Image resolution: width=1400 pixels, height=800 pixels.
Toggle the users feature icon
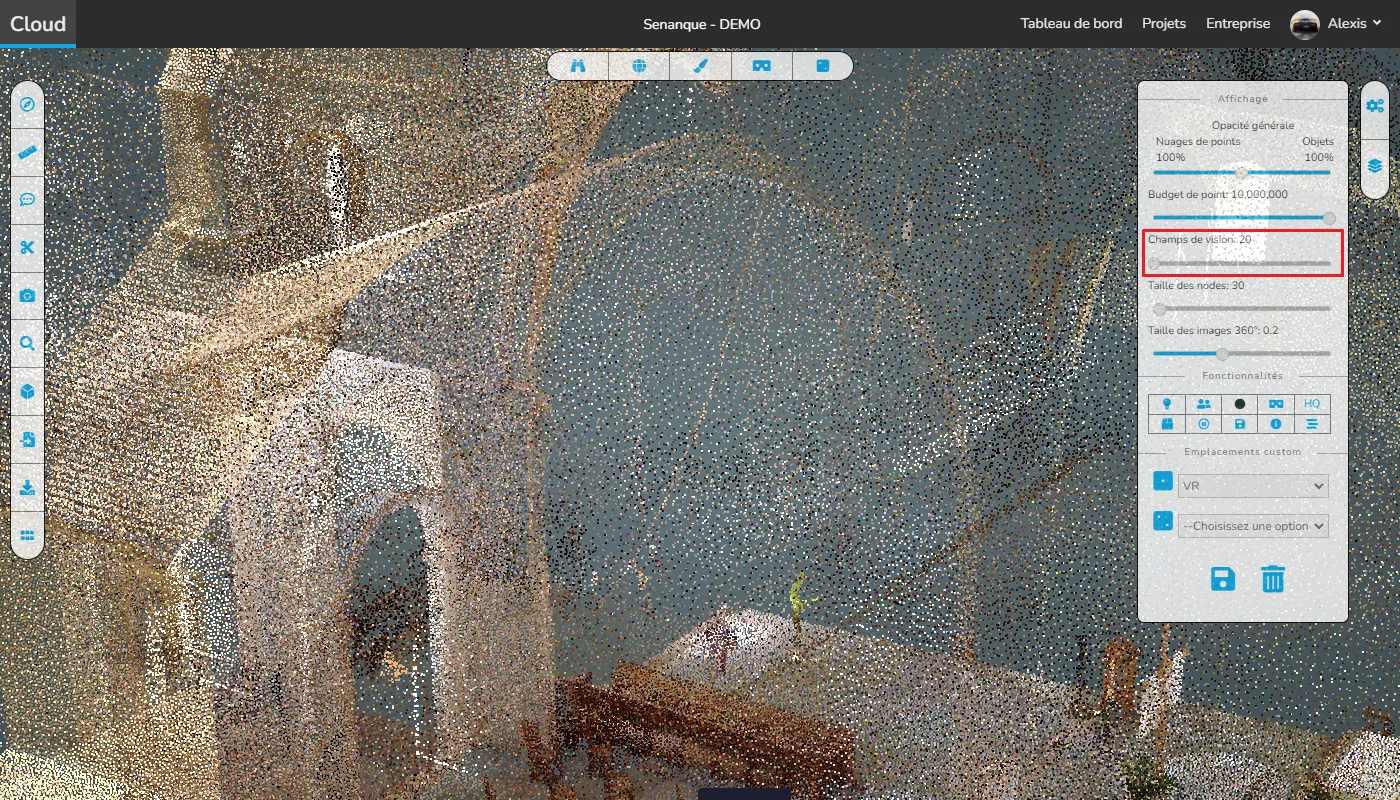1203,404
